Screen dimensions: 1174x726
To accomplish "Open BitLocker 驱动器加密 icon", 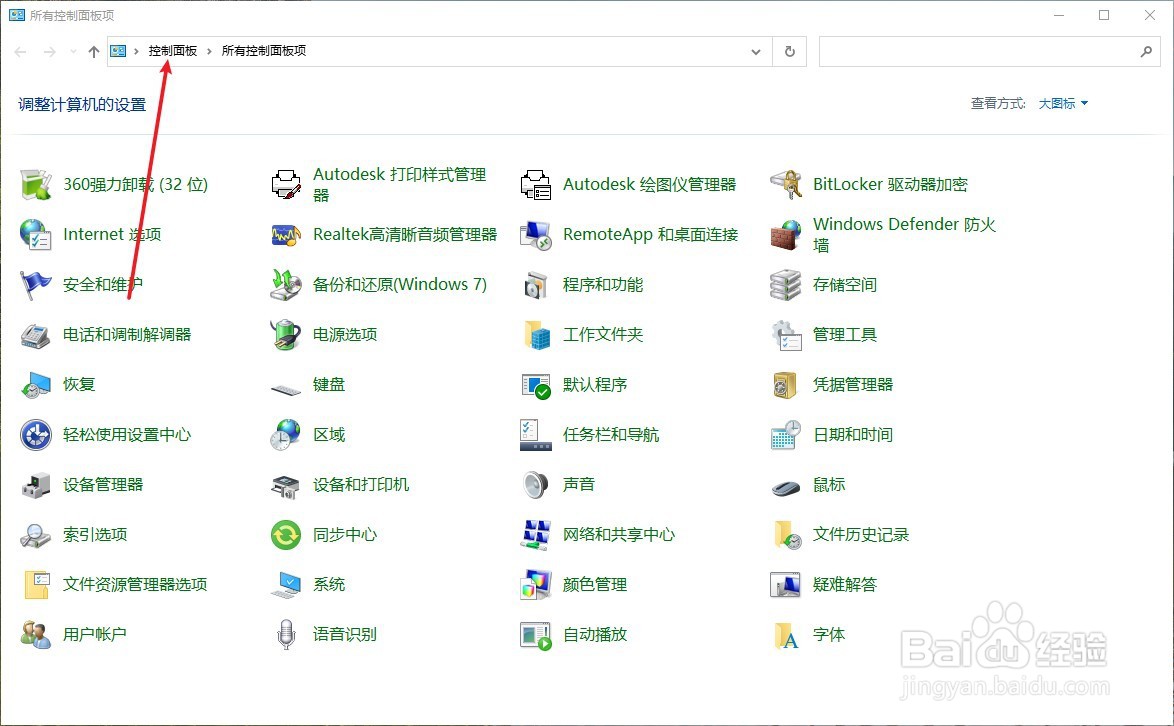I will coord(785,185).
